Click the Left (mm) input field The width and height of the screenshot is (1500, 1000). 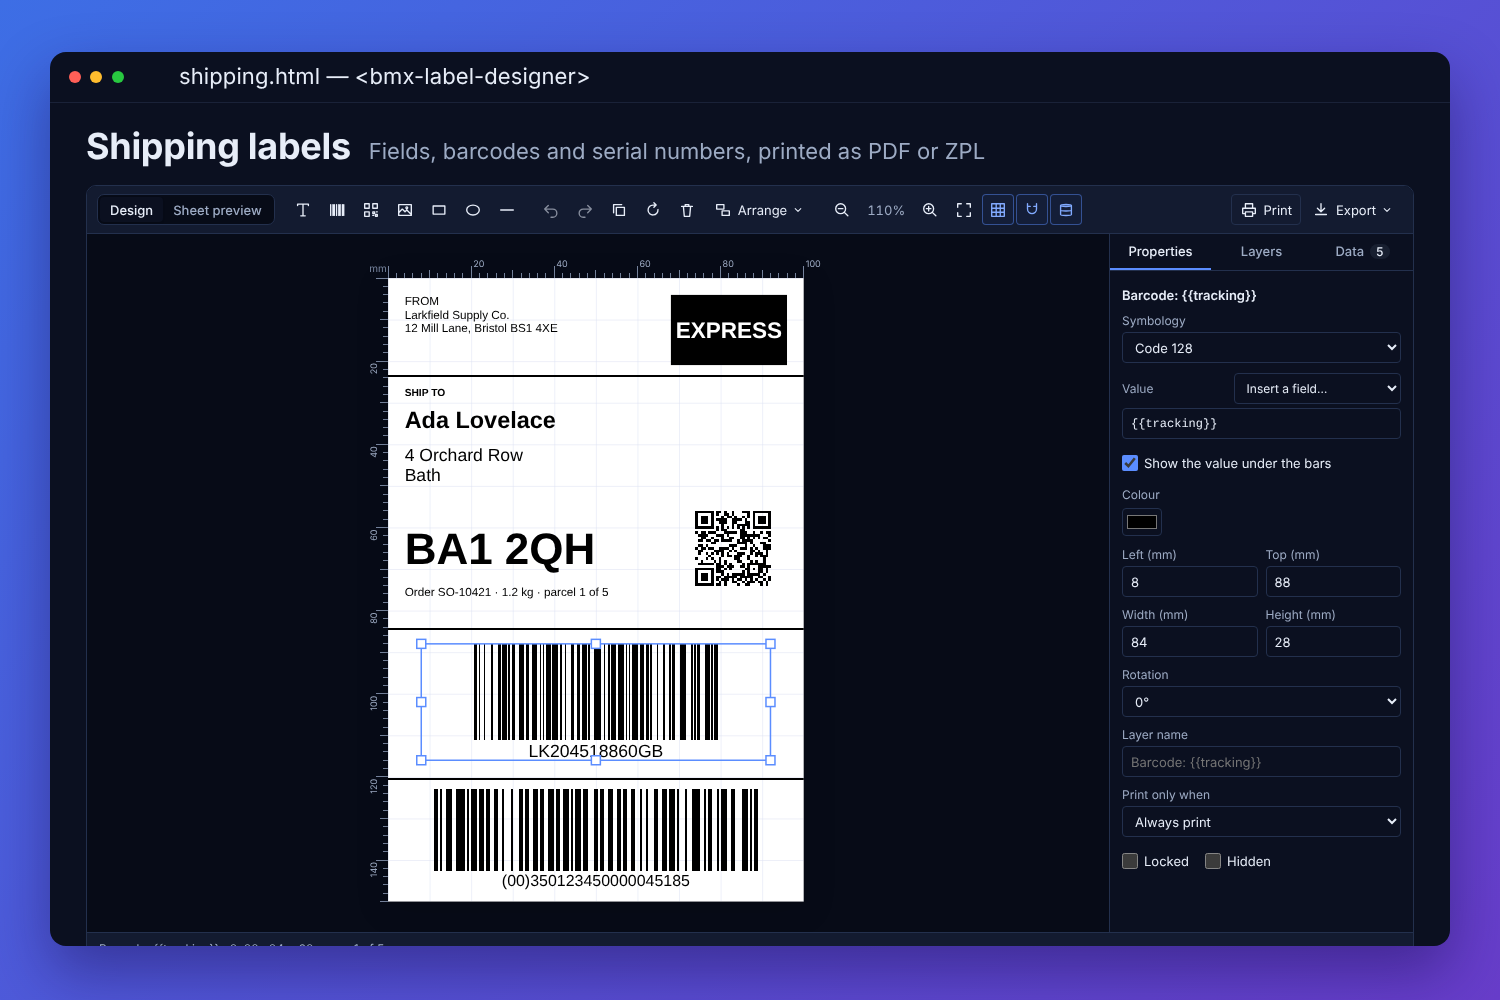tap(1189, 582)
